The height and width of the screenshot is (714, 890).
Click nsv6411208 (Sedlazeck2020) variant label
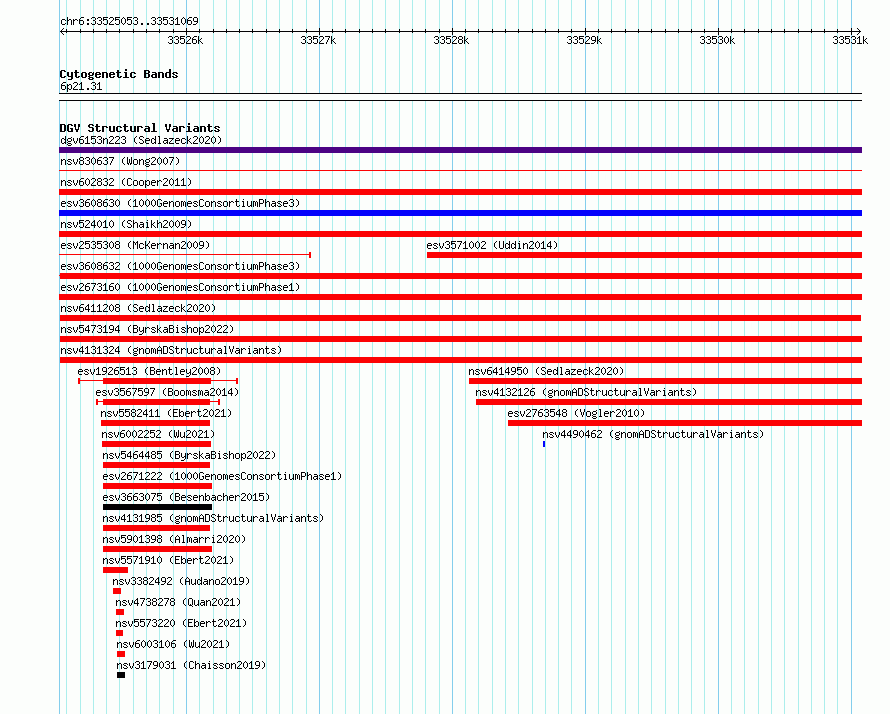(x=138, y=308)
